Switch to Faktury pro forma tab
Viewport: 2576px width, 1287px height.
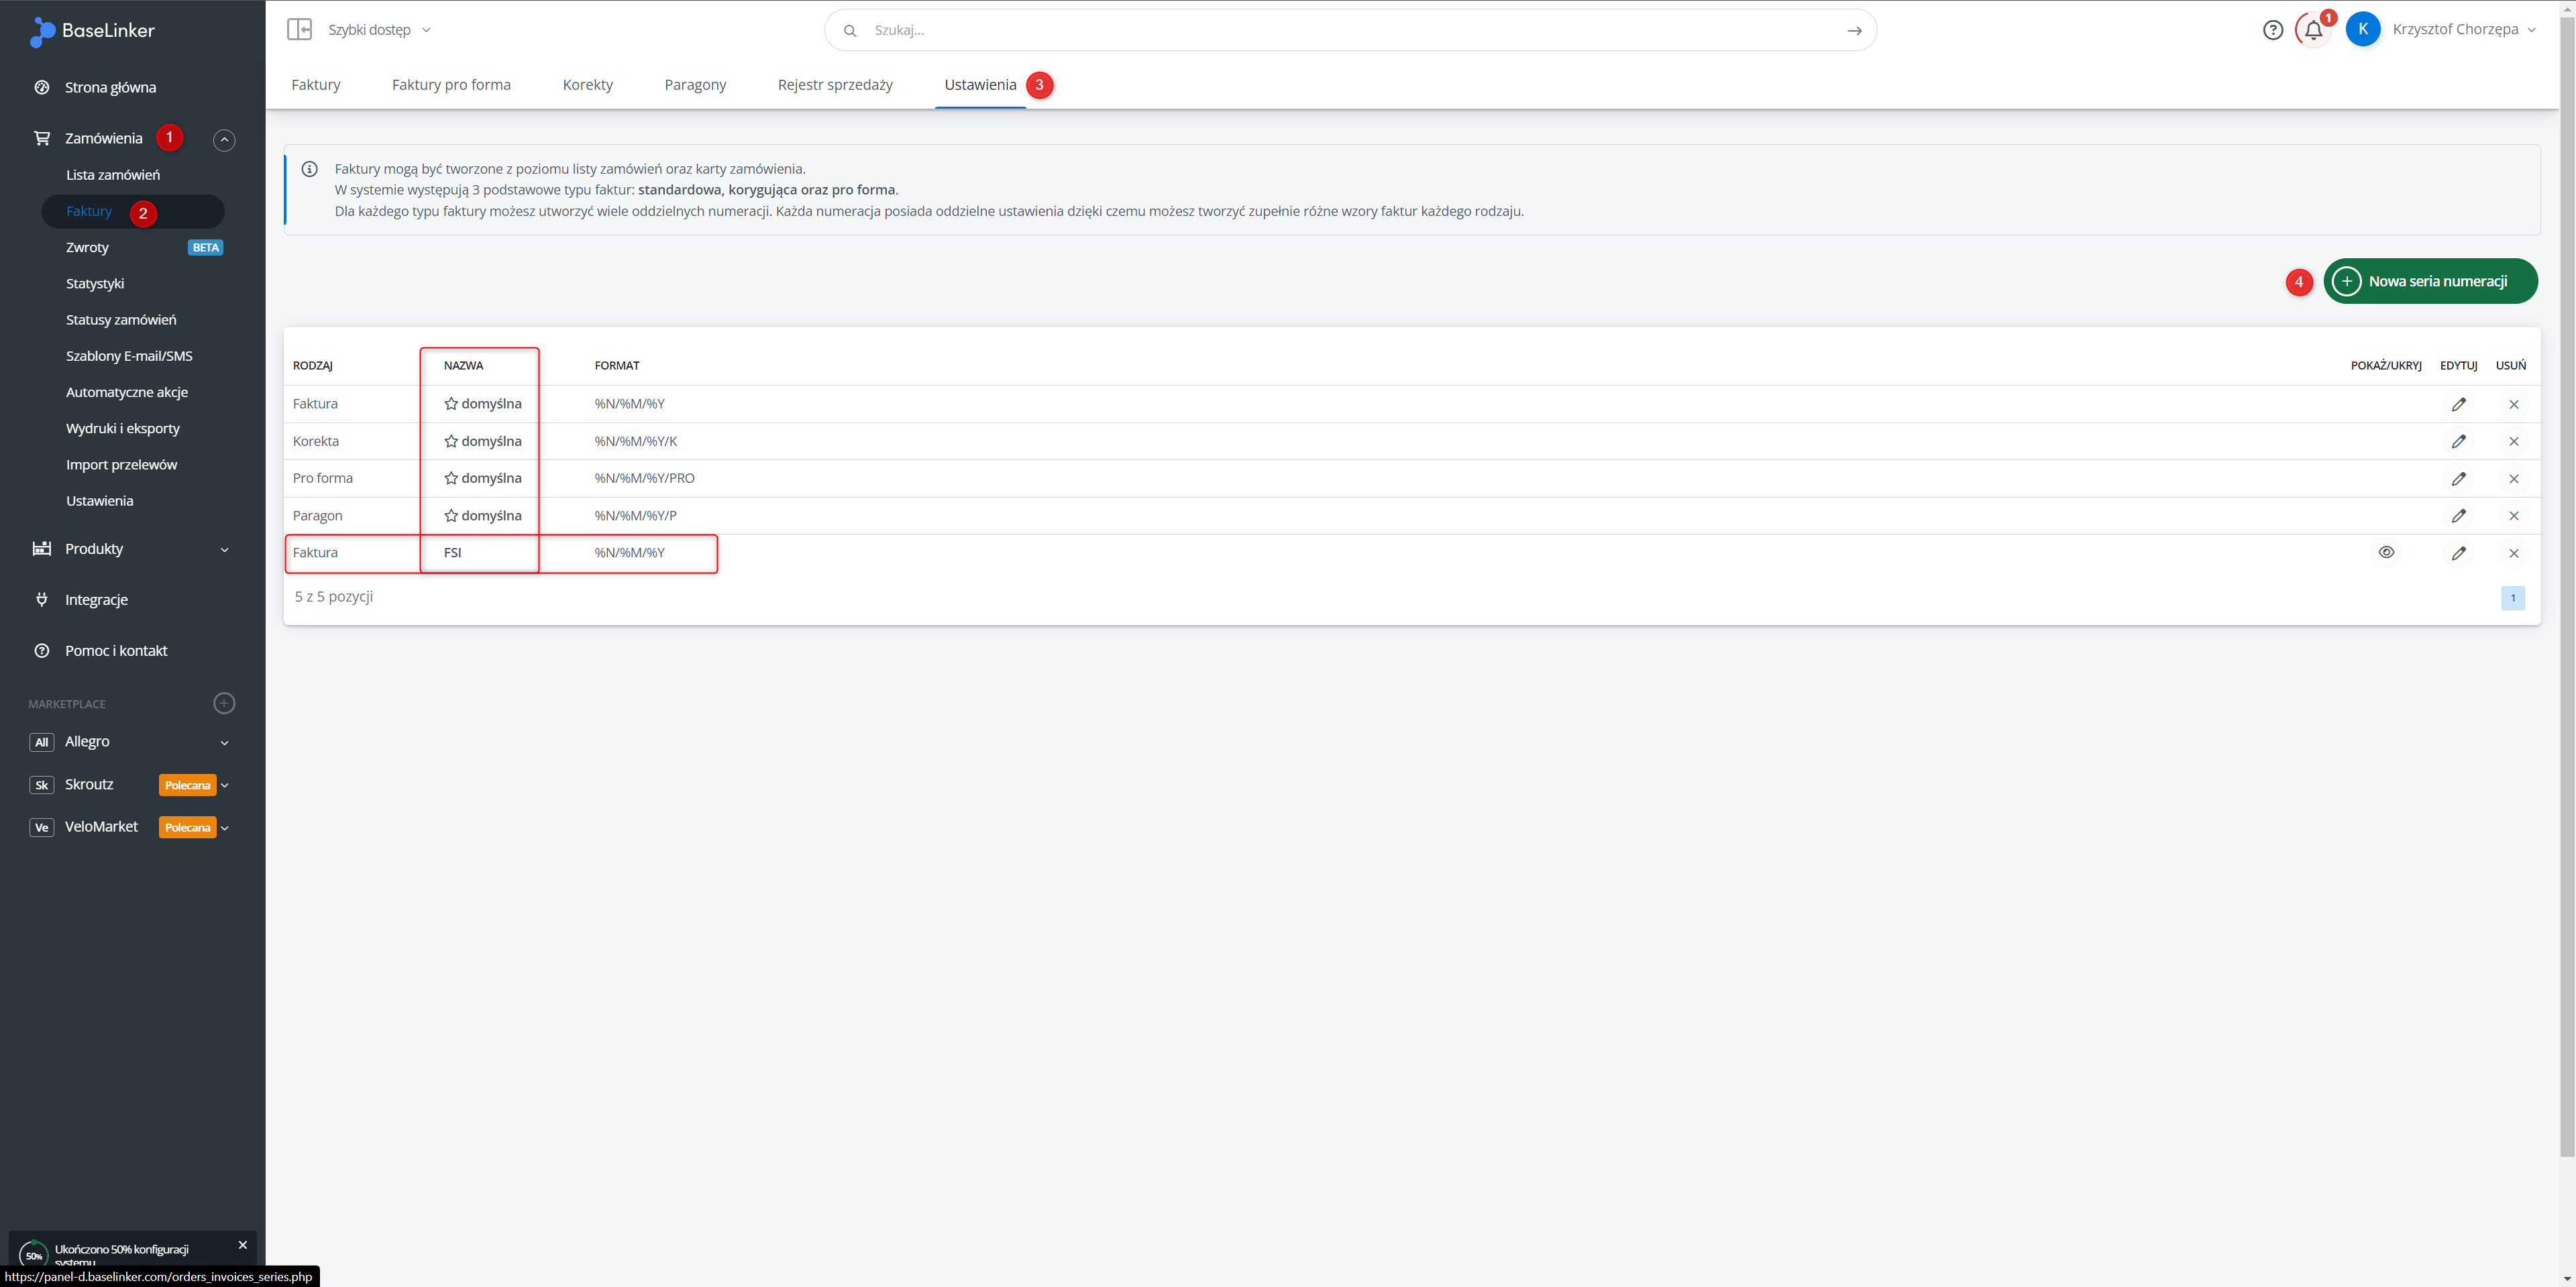point(451,85)
